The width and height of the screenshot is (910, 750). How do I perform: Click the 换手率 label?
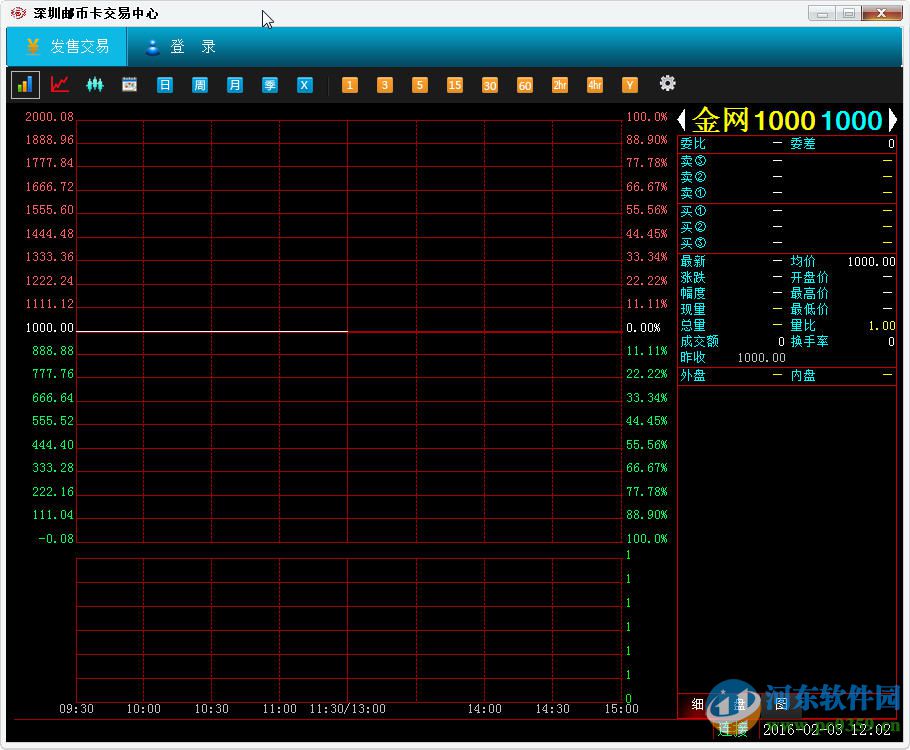pos(809,341)
